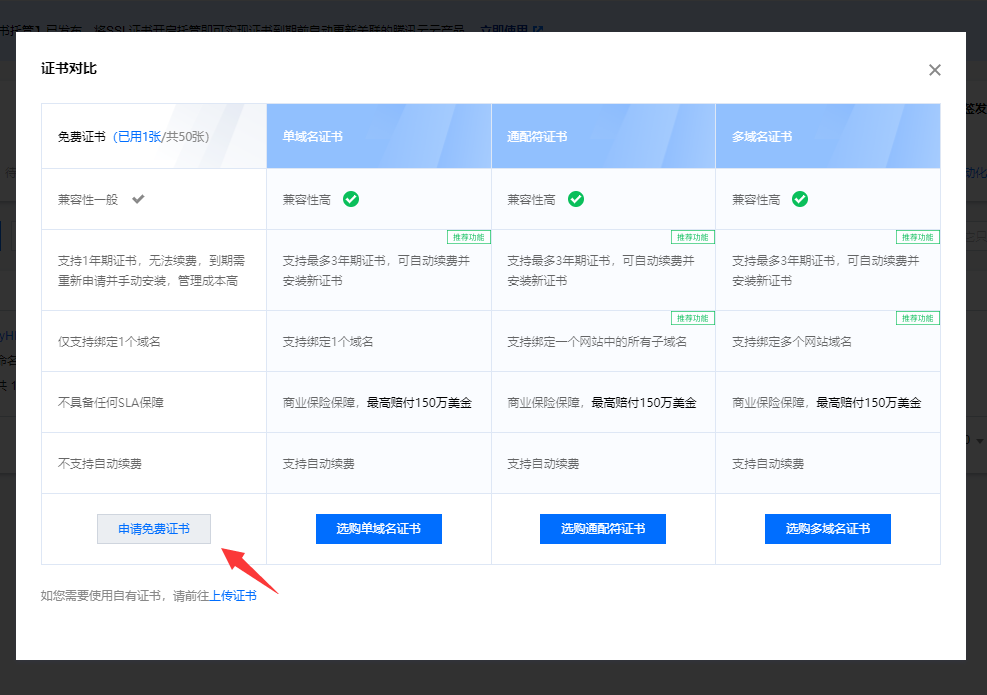This screenshot has height=695, width=987.
Task: Click the 申请免费证书 button
Action: (154, 529)
